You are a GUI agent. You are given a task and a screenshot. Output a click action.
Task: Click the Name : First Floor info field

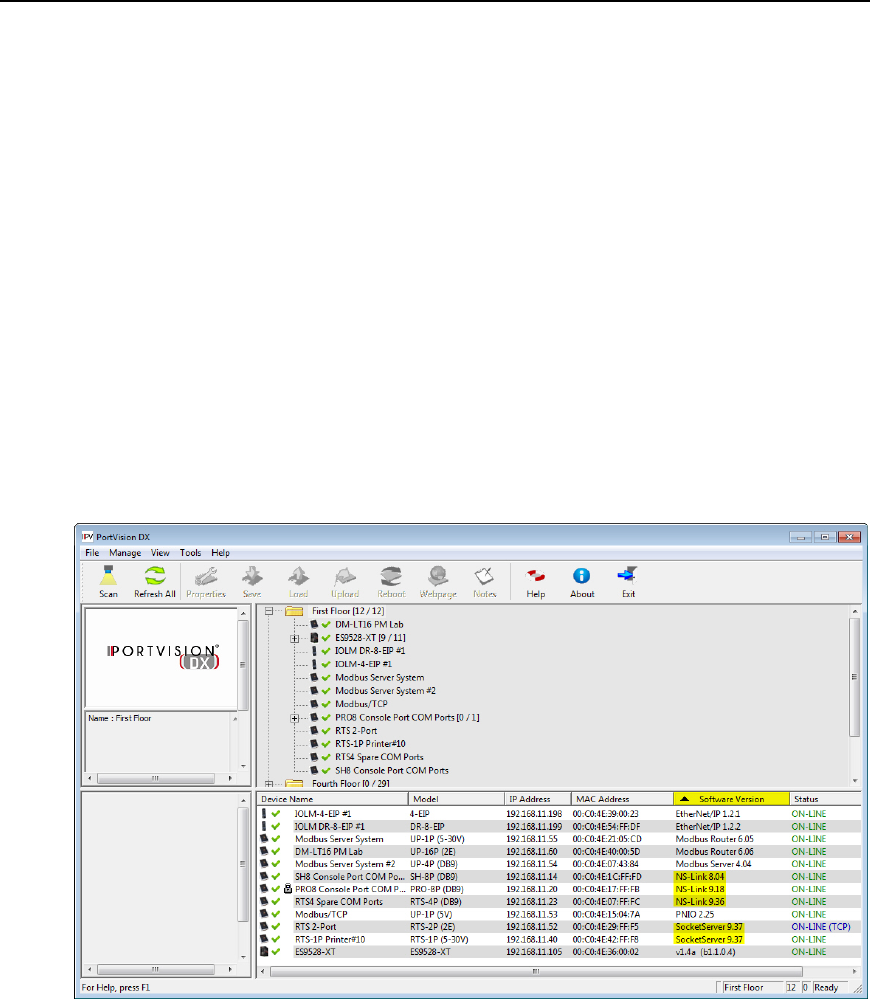120,718
